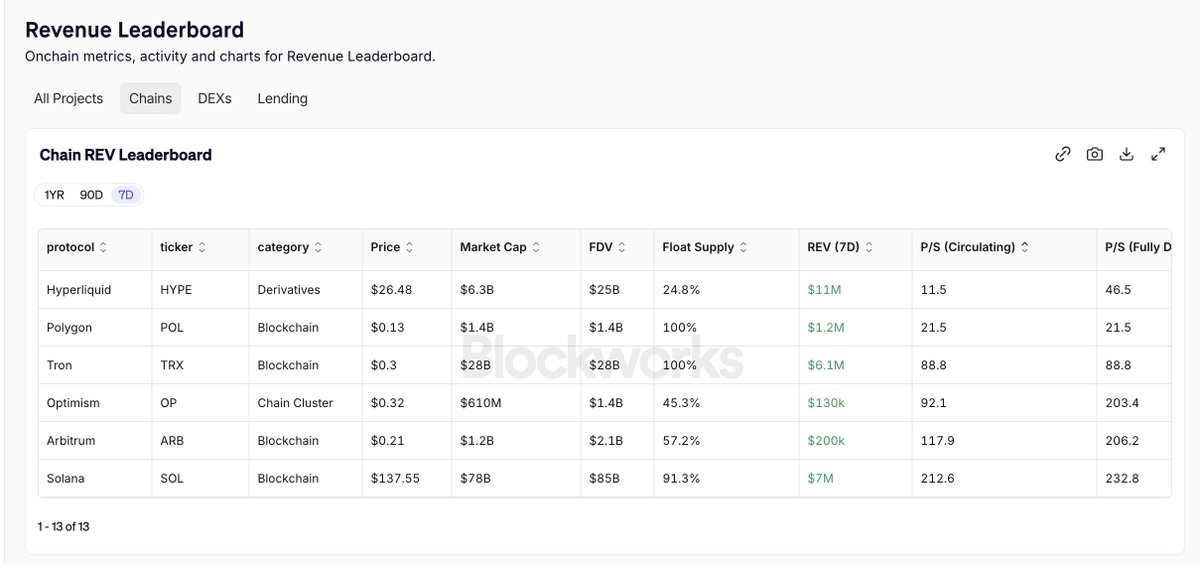
Task: Select the 1YR time range
Action: click(54, 195)
